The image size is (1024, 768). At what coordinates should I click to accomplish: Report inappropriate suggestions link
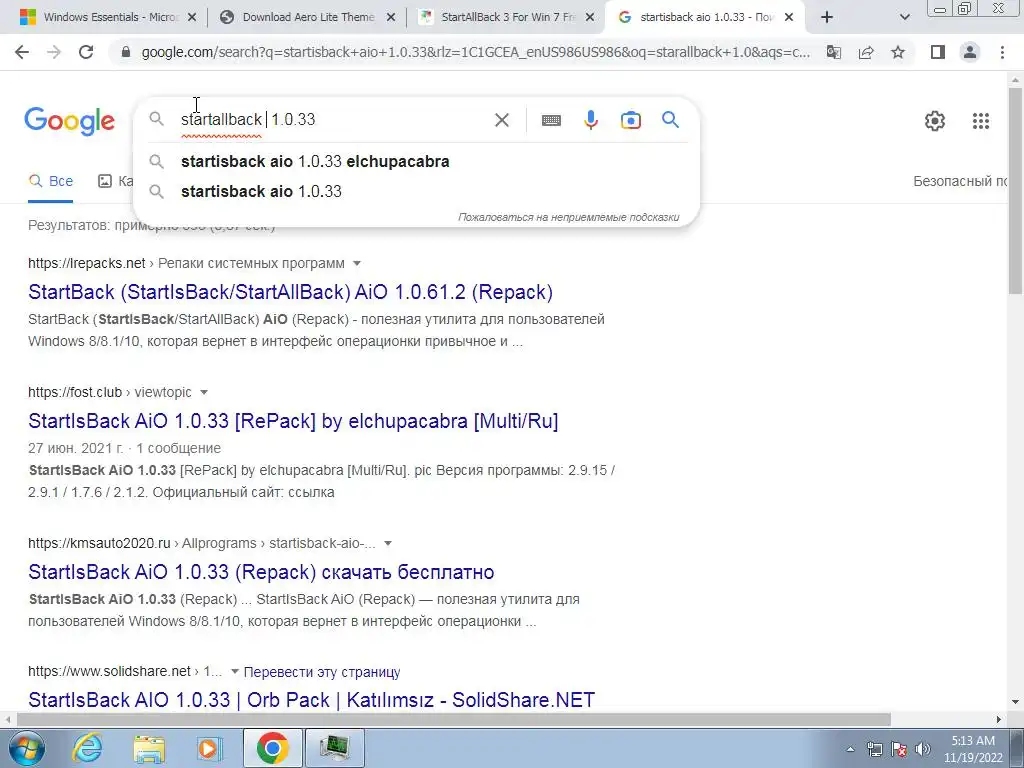568,217
